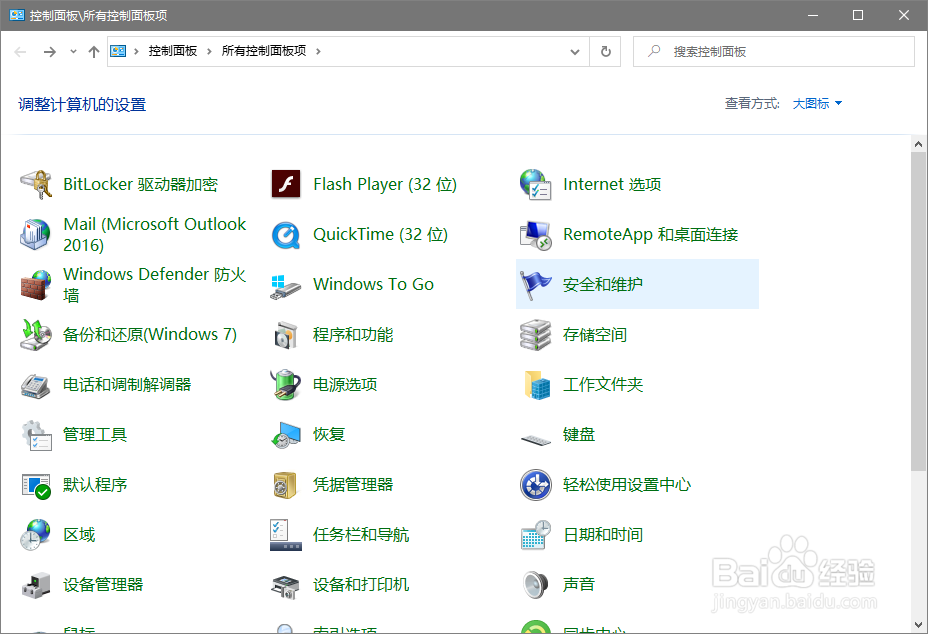The height and width of the screenshot is (634, 928).
Task: Open the Windows To Go USB icon
Action: 286,285
